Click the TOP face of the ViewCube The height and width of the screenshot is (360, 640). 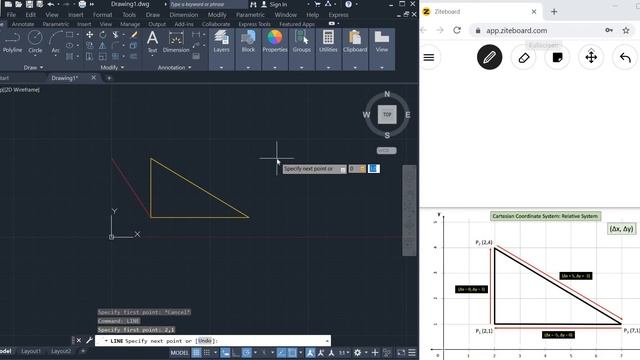point(387,114)
